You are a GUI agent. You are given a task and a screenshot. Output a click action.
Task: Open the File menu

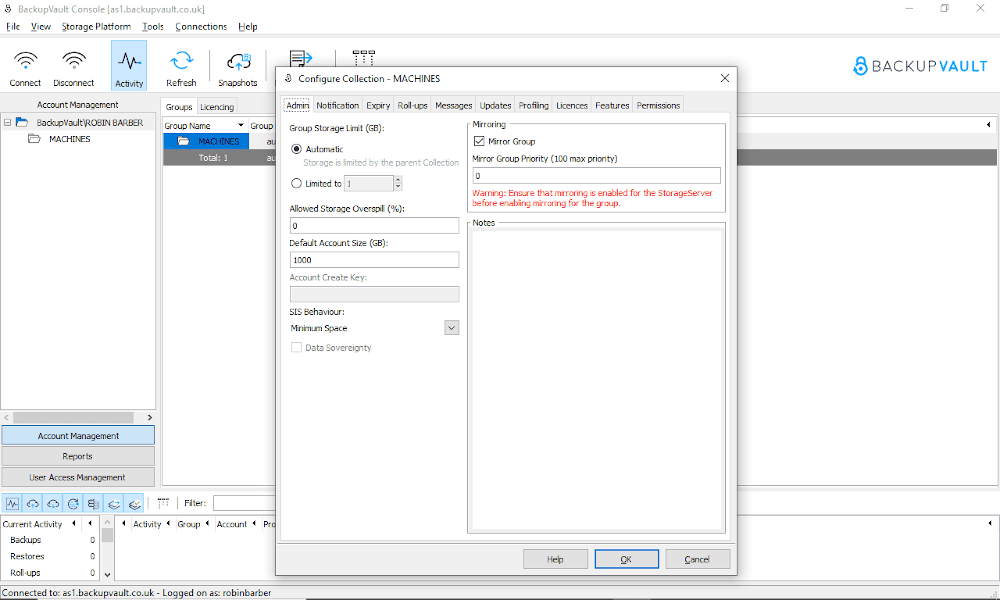(13, 27)
